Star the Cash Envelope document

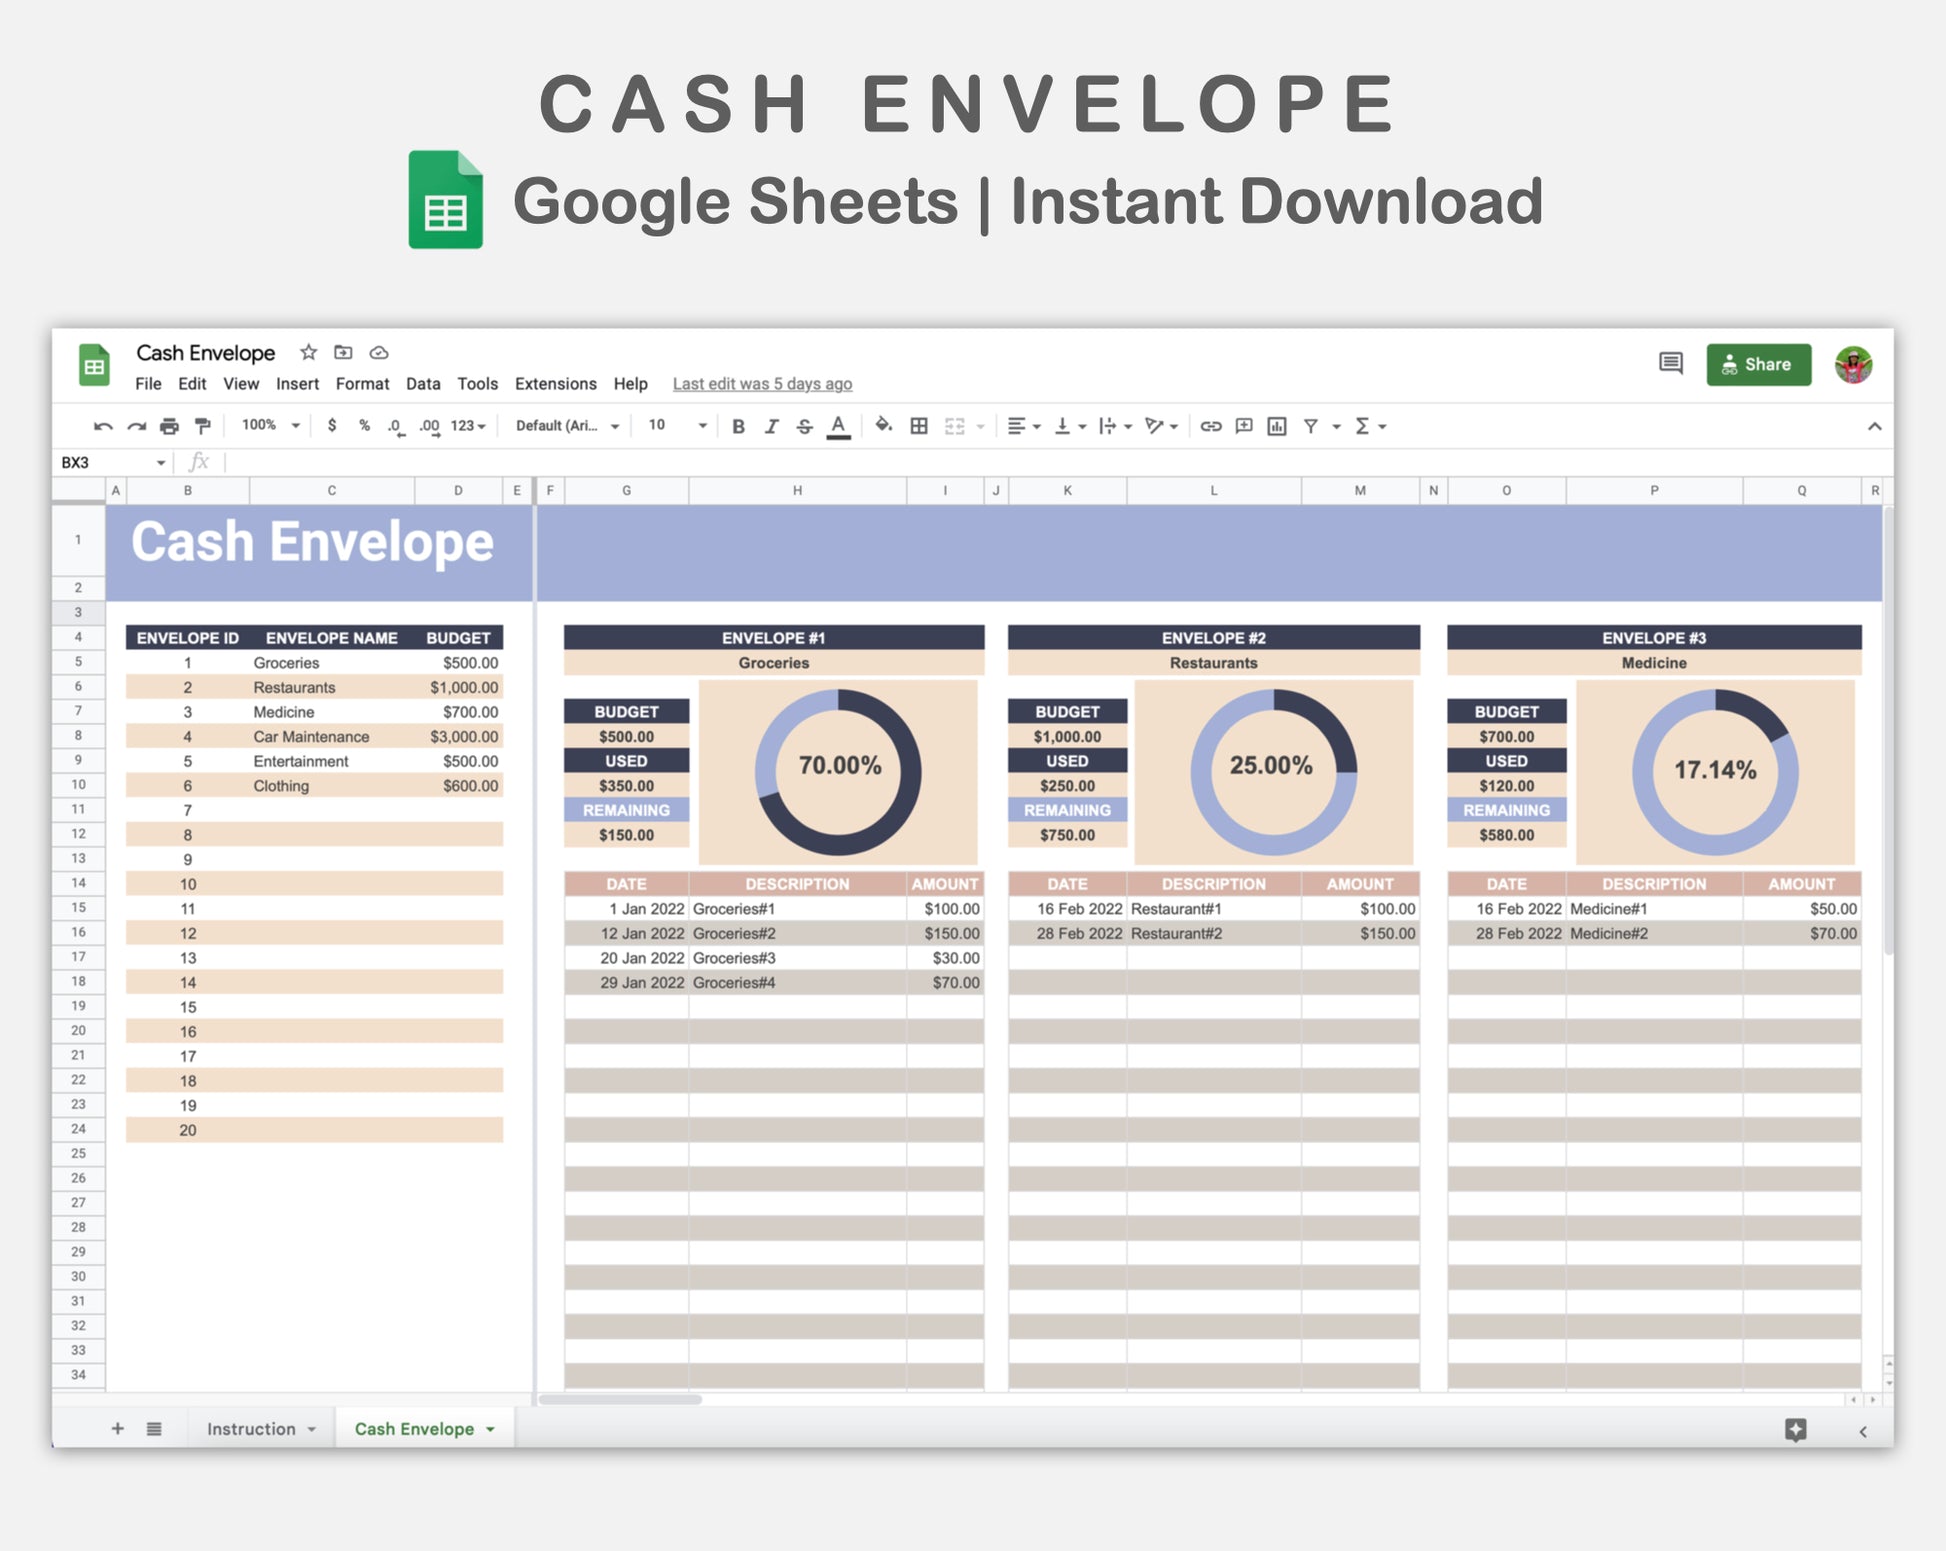[x=308, y=352]
